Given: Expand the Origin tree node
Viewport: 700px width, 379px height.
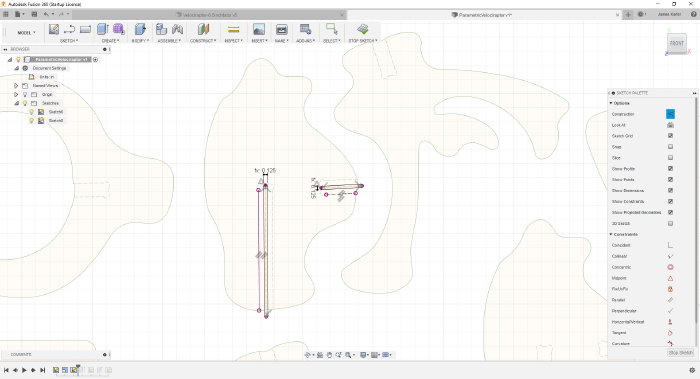Looking at the screenshot, I should tap(16, 94).
